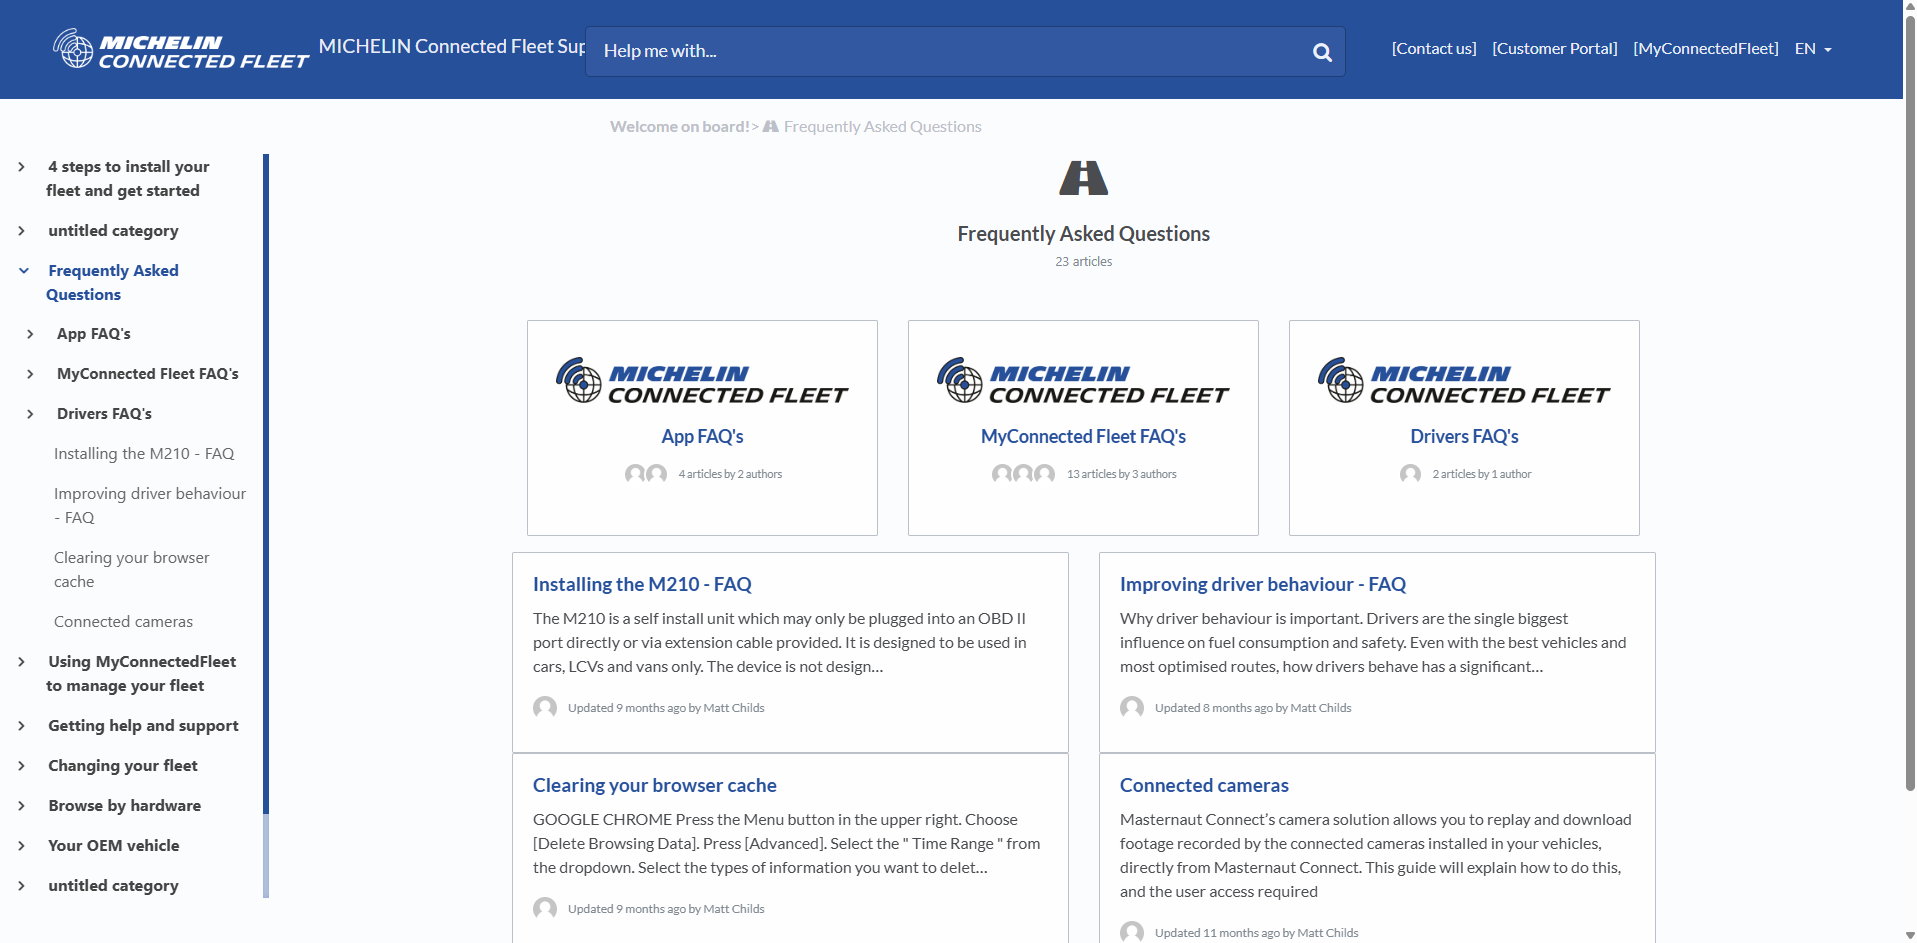Select 'Getting help and support' sidebar category
Screen dimensions: 1917x943
tap(143, 726)
